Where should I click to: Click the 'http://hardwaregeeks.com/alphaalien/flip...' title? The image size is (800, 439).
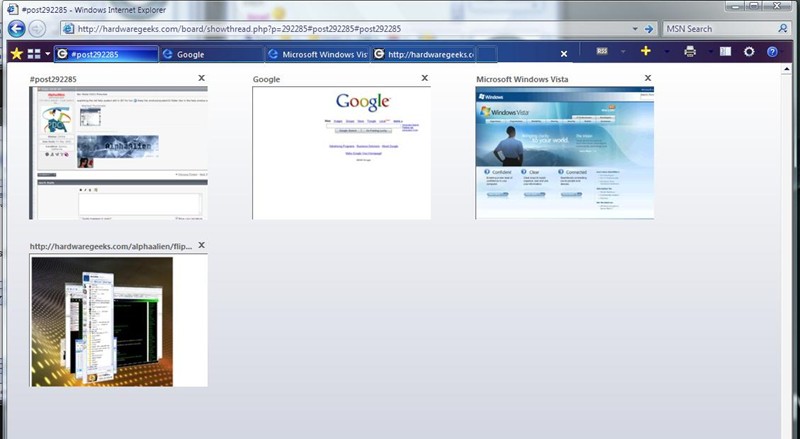111,247
